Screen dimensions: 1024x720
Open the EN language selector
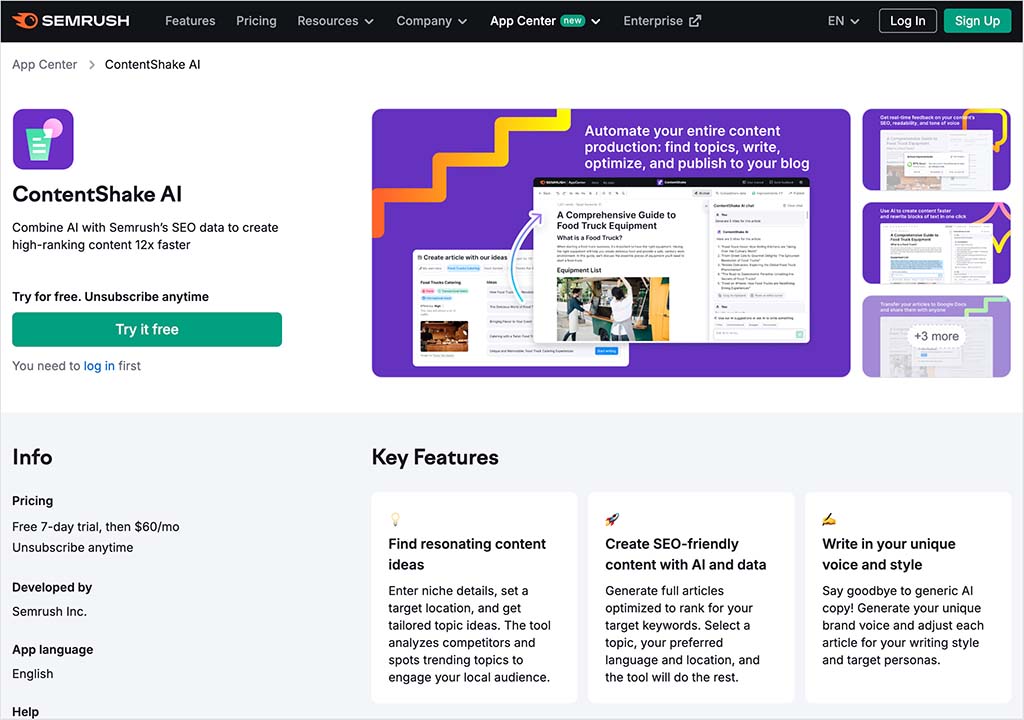(843, 21)
